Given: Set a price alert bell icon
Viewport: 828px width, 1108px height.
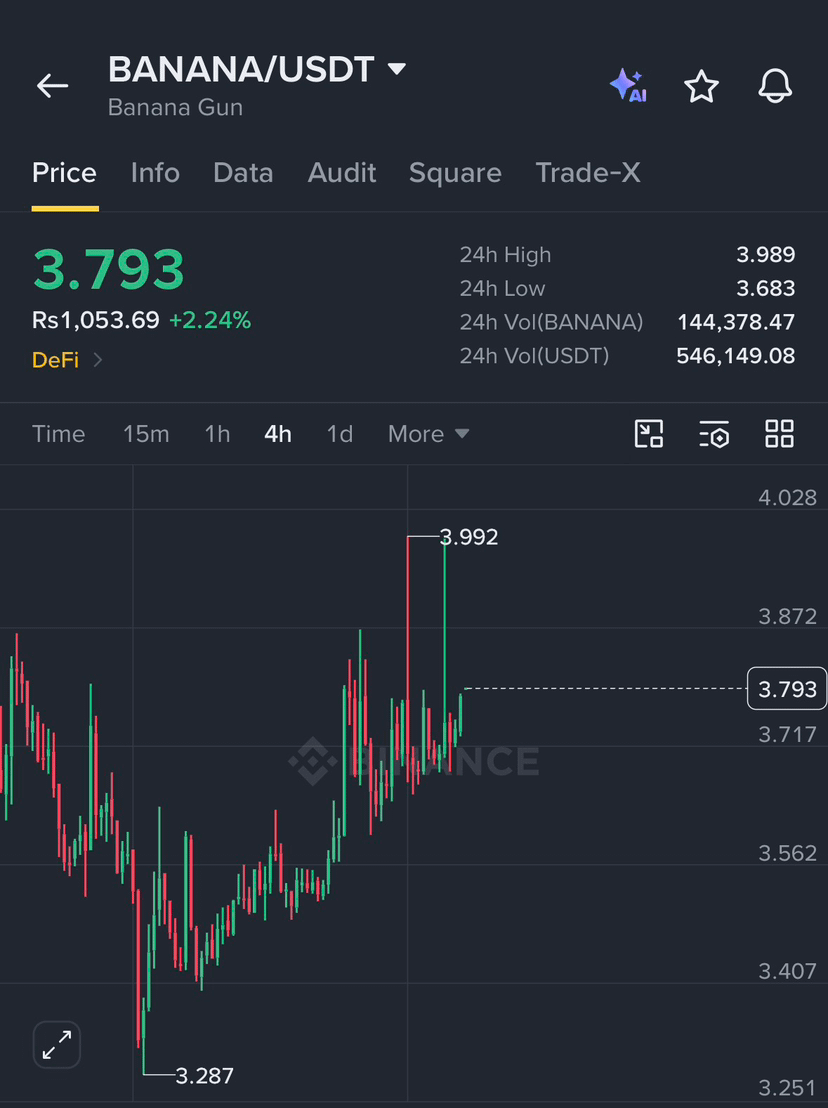Looking at the screenshot, I should tap(775, 86).
